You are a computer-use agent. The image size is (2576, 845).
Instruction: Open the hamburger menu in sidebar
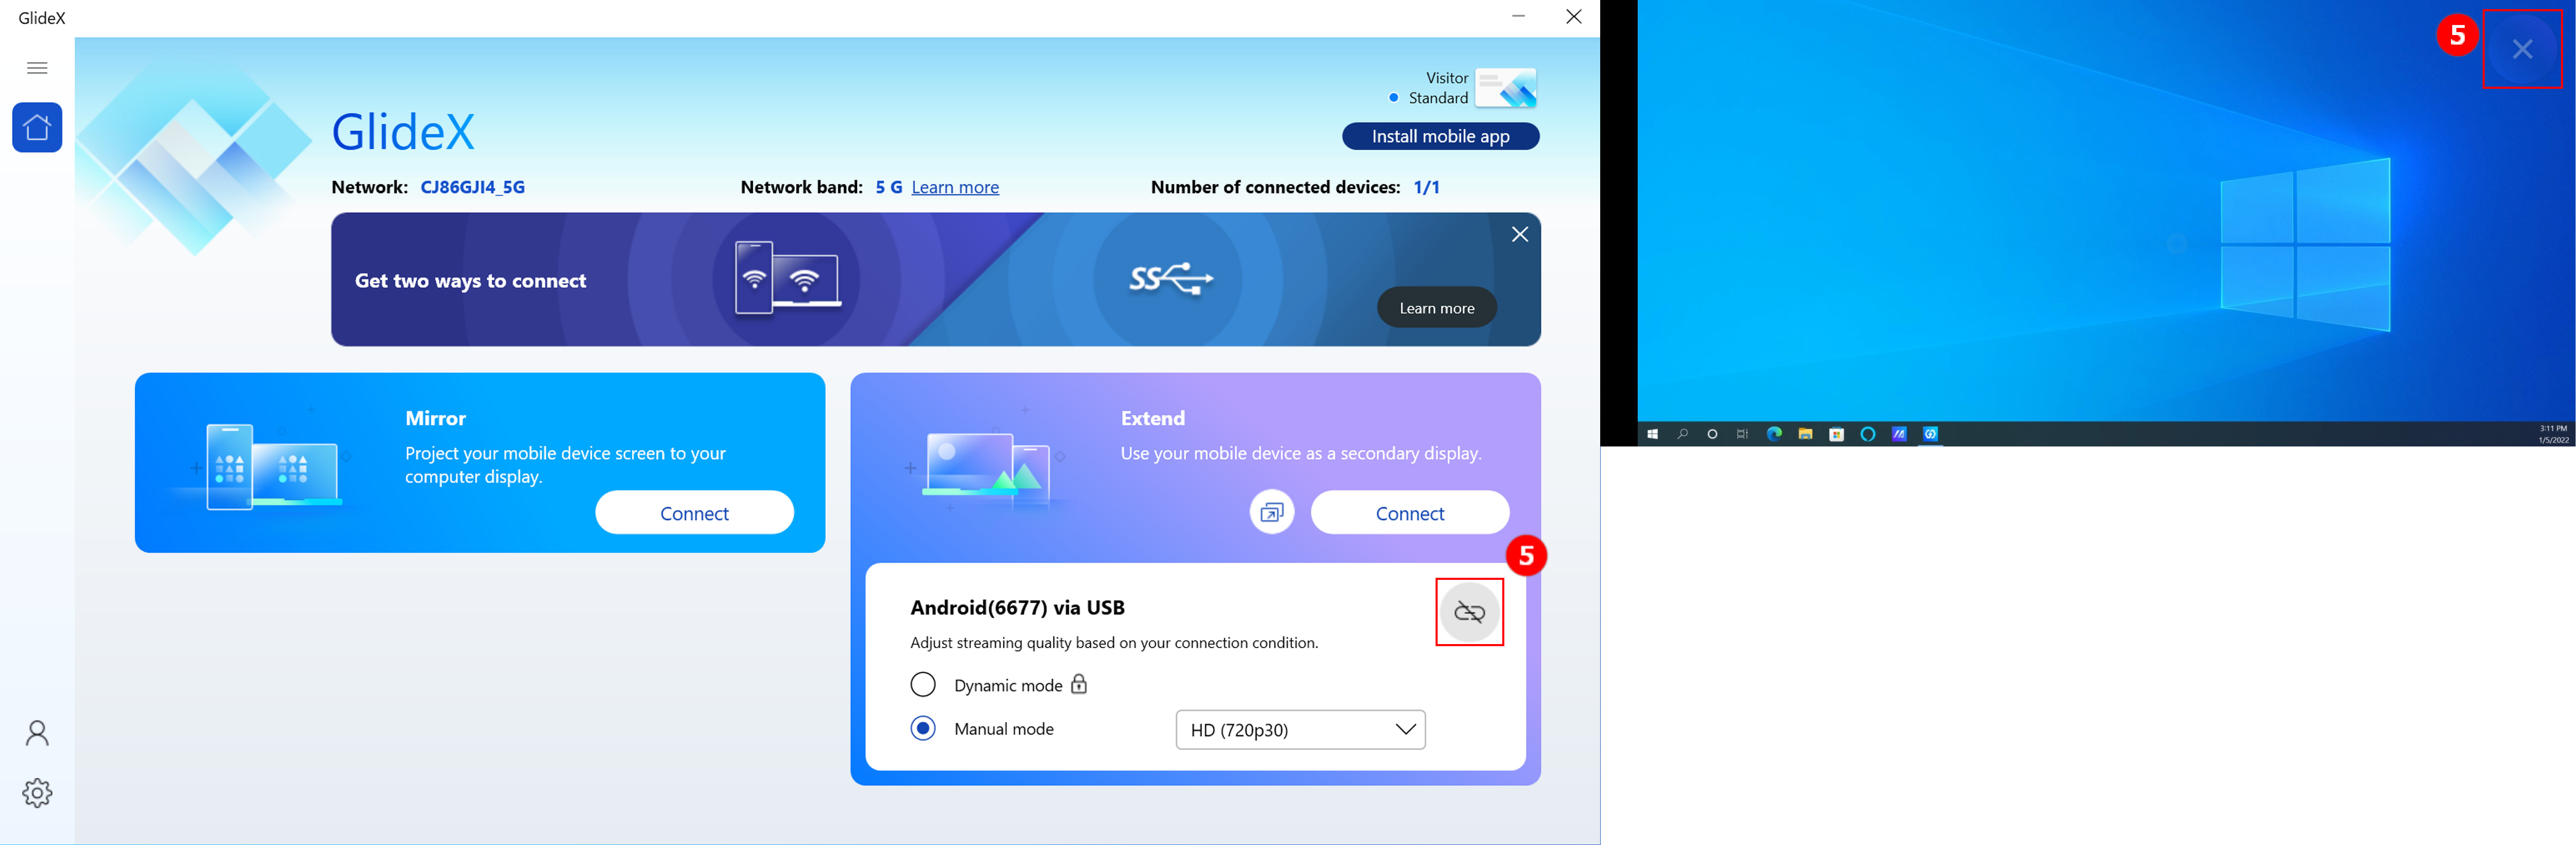click(37, 68)
